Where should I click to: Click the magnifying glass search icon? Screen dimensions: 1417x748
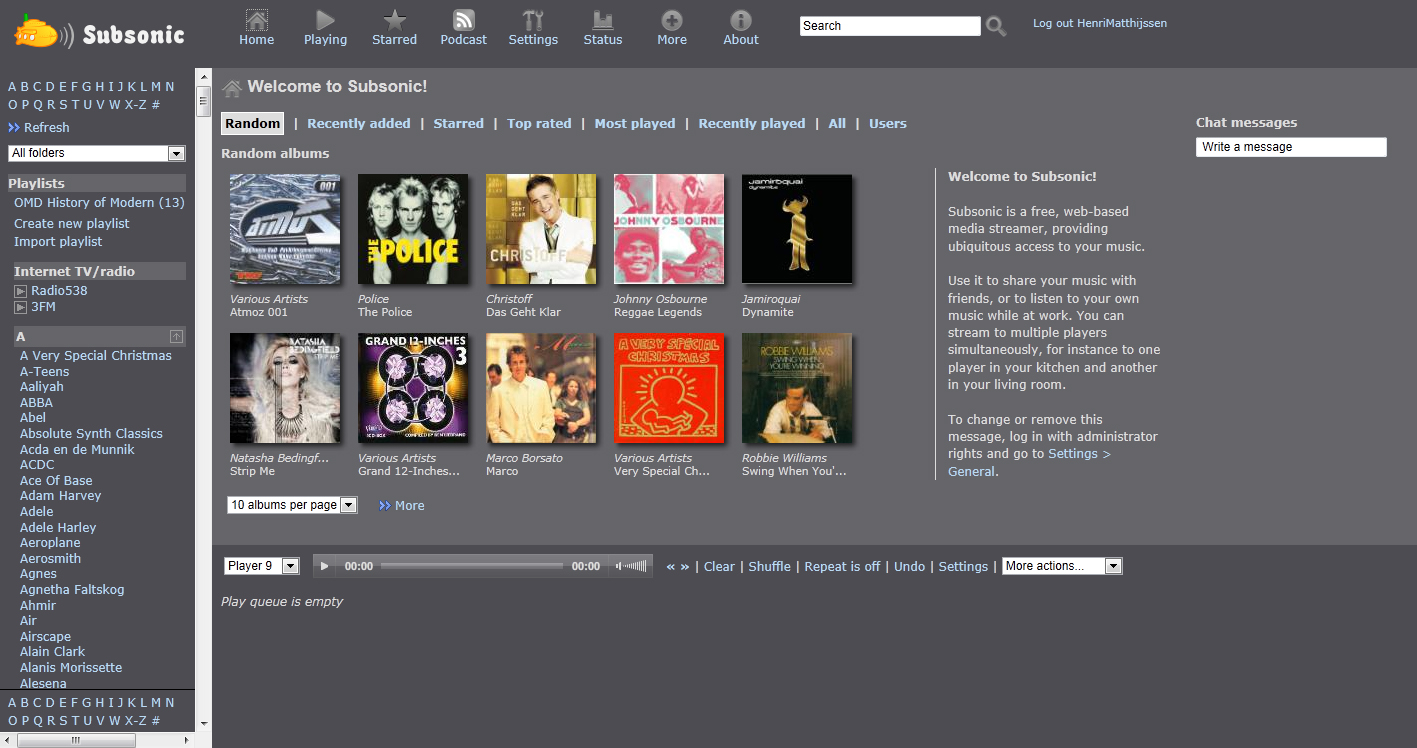996,27
